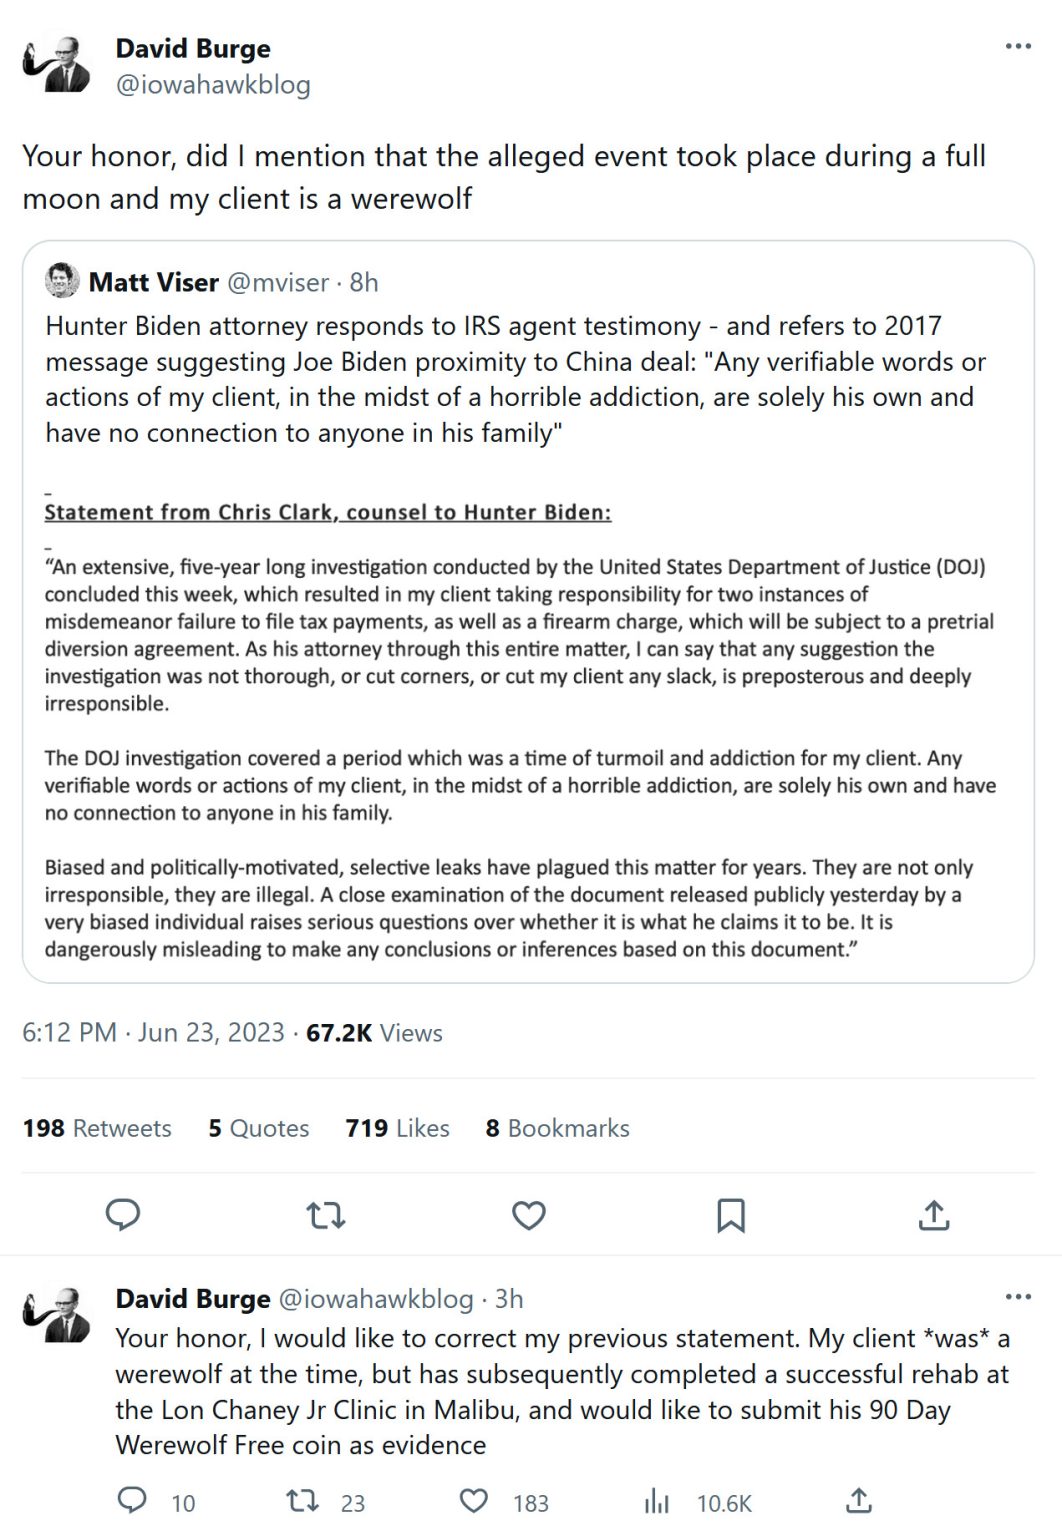The image size is (1062, 1536).
Task: Retweet the main werewolf tweet
Action: 326,1215
